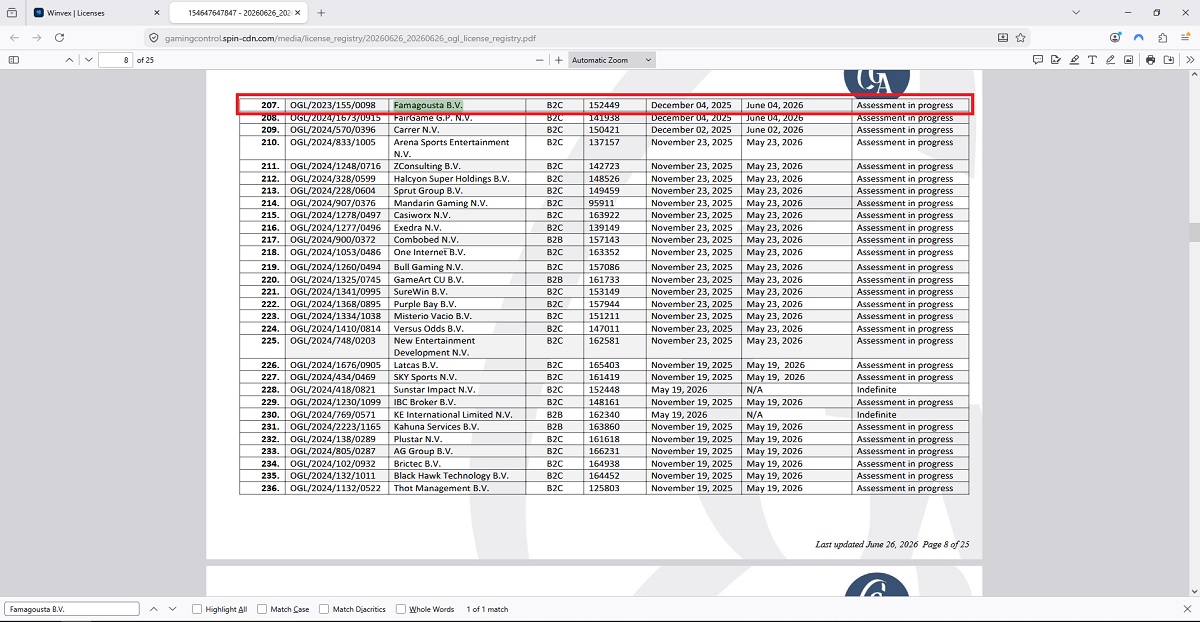1200x622 pixels.
Task: Click the Carrer N.V. entry
Action: (x=417, y=130)
